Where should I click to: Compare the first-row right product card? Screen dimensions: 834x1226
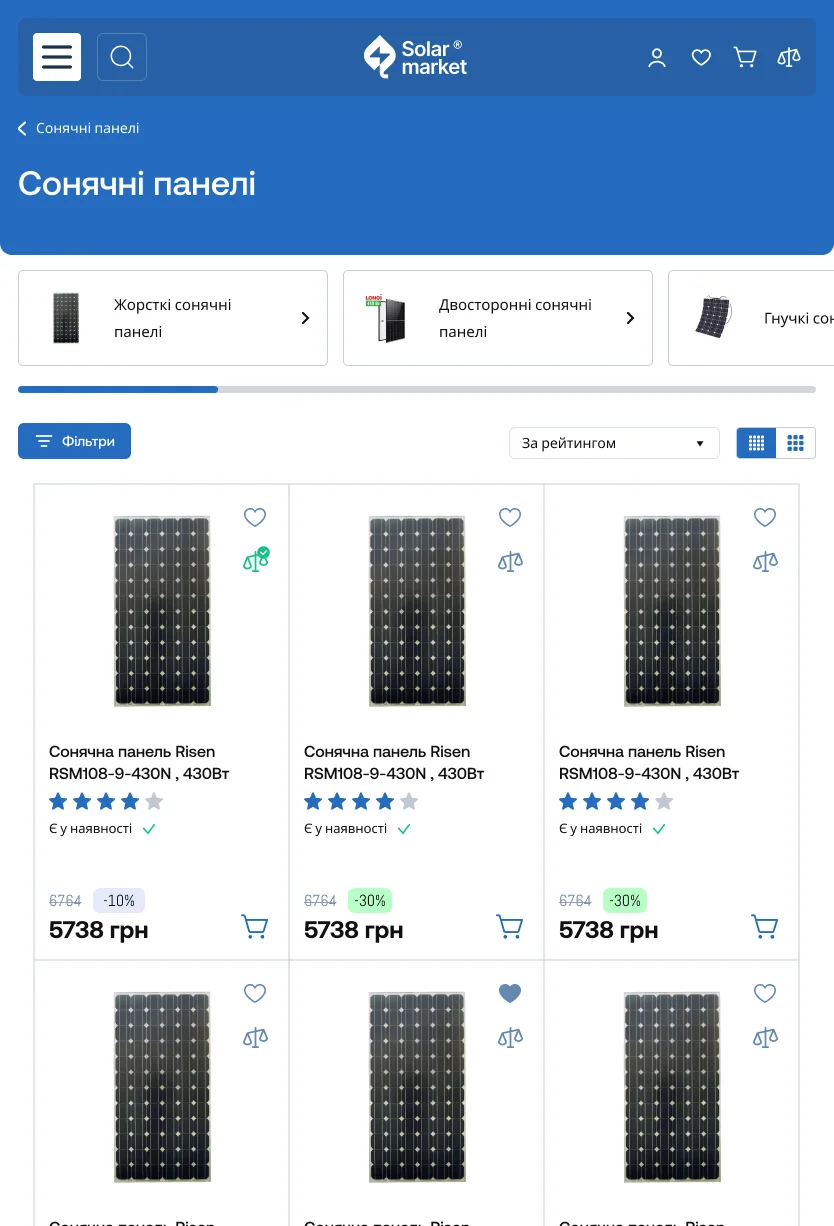click(765, 561)
